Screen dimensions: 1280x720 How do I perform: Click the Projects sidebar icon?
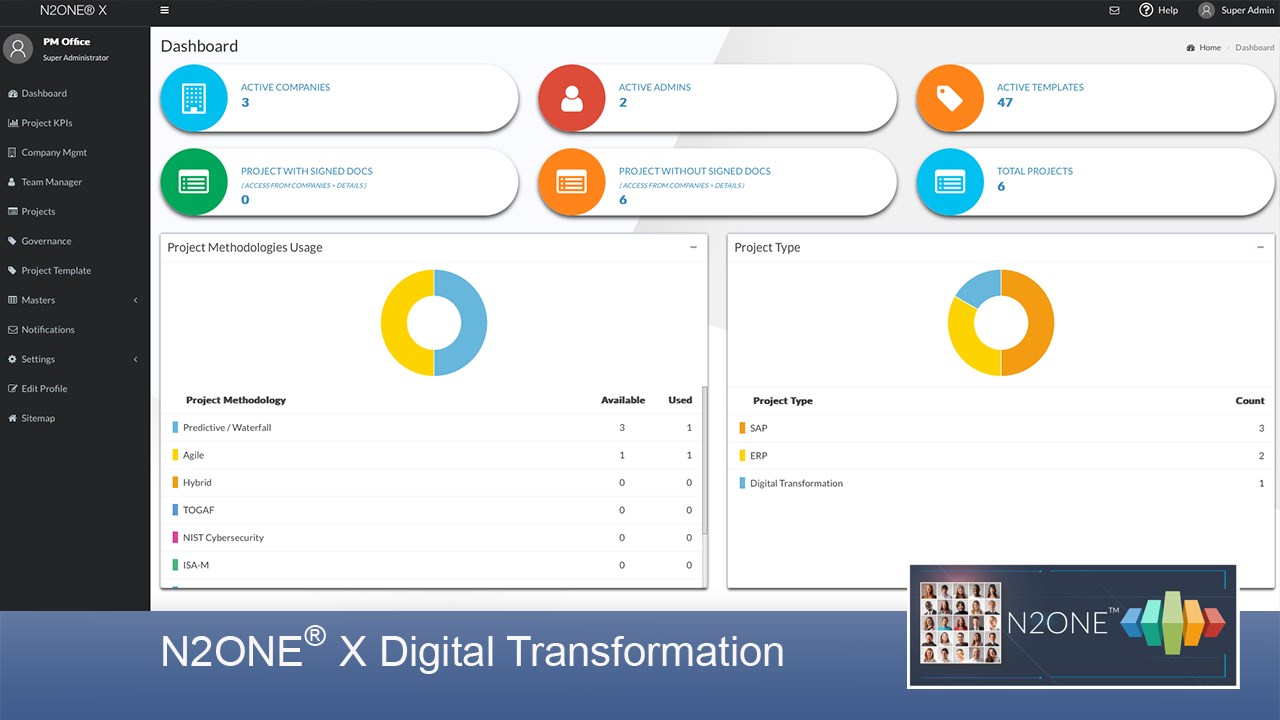coord(13,212)
